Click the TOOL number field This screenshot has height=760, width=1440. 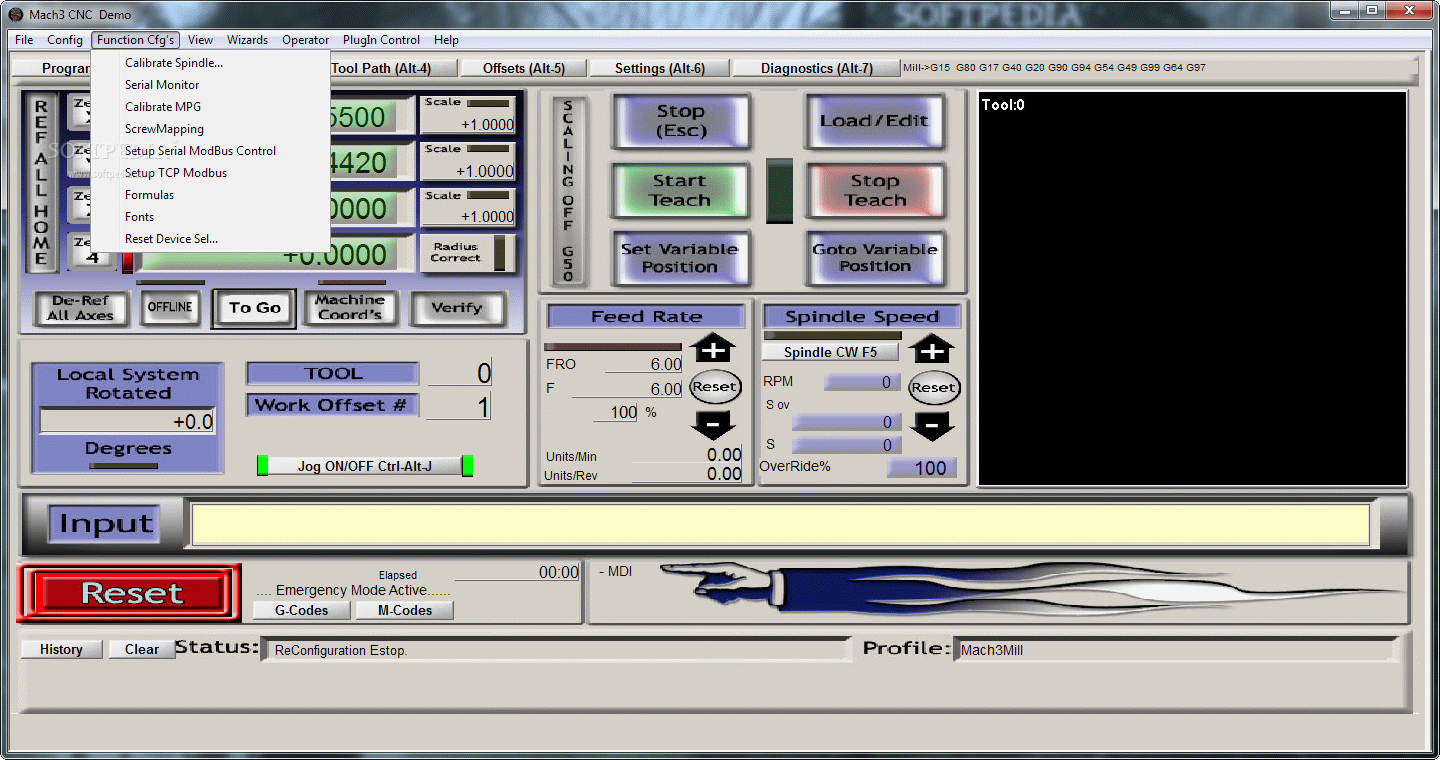[x=460, y=373]
